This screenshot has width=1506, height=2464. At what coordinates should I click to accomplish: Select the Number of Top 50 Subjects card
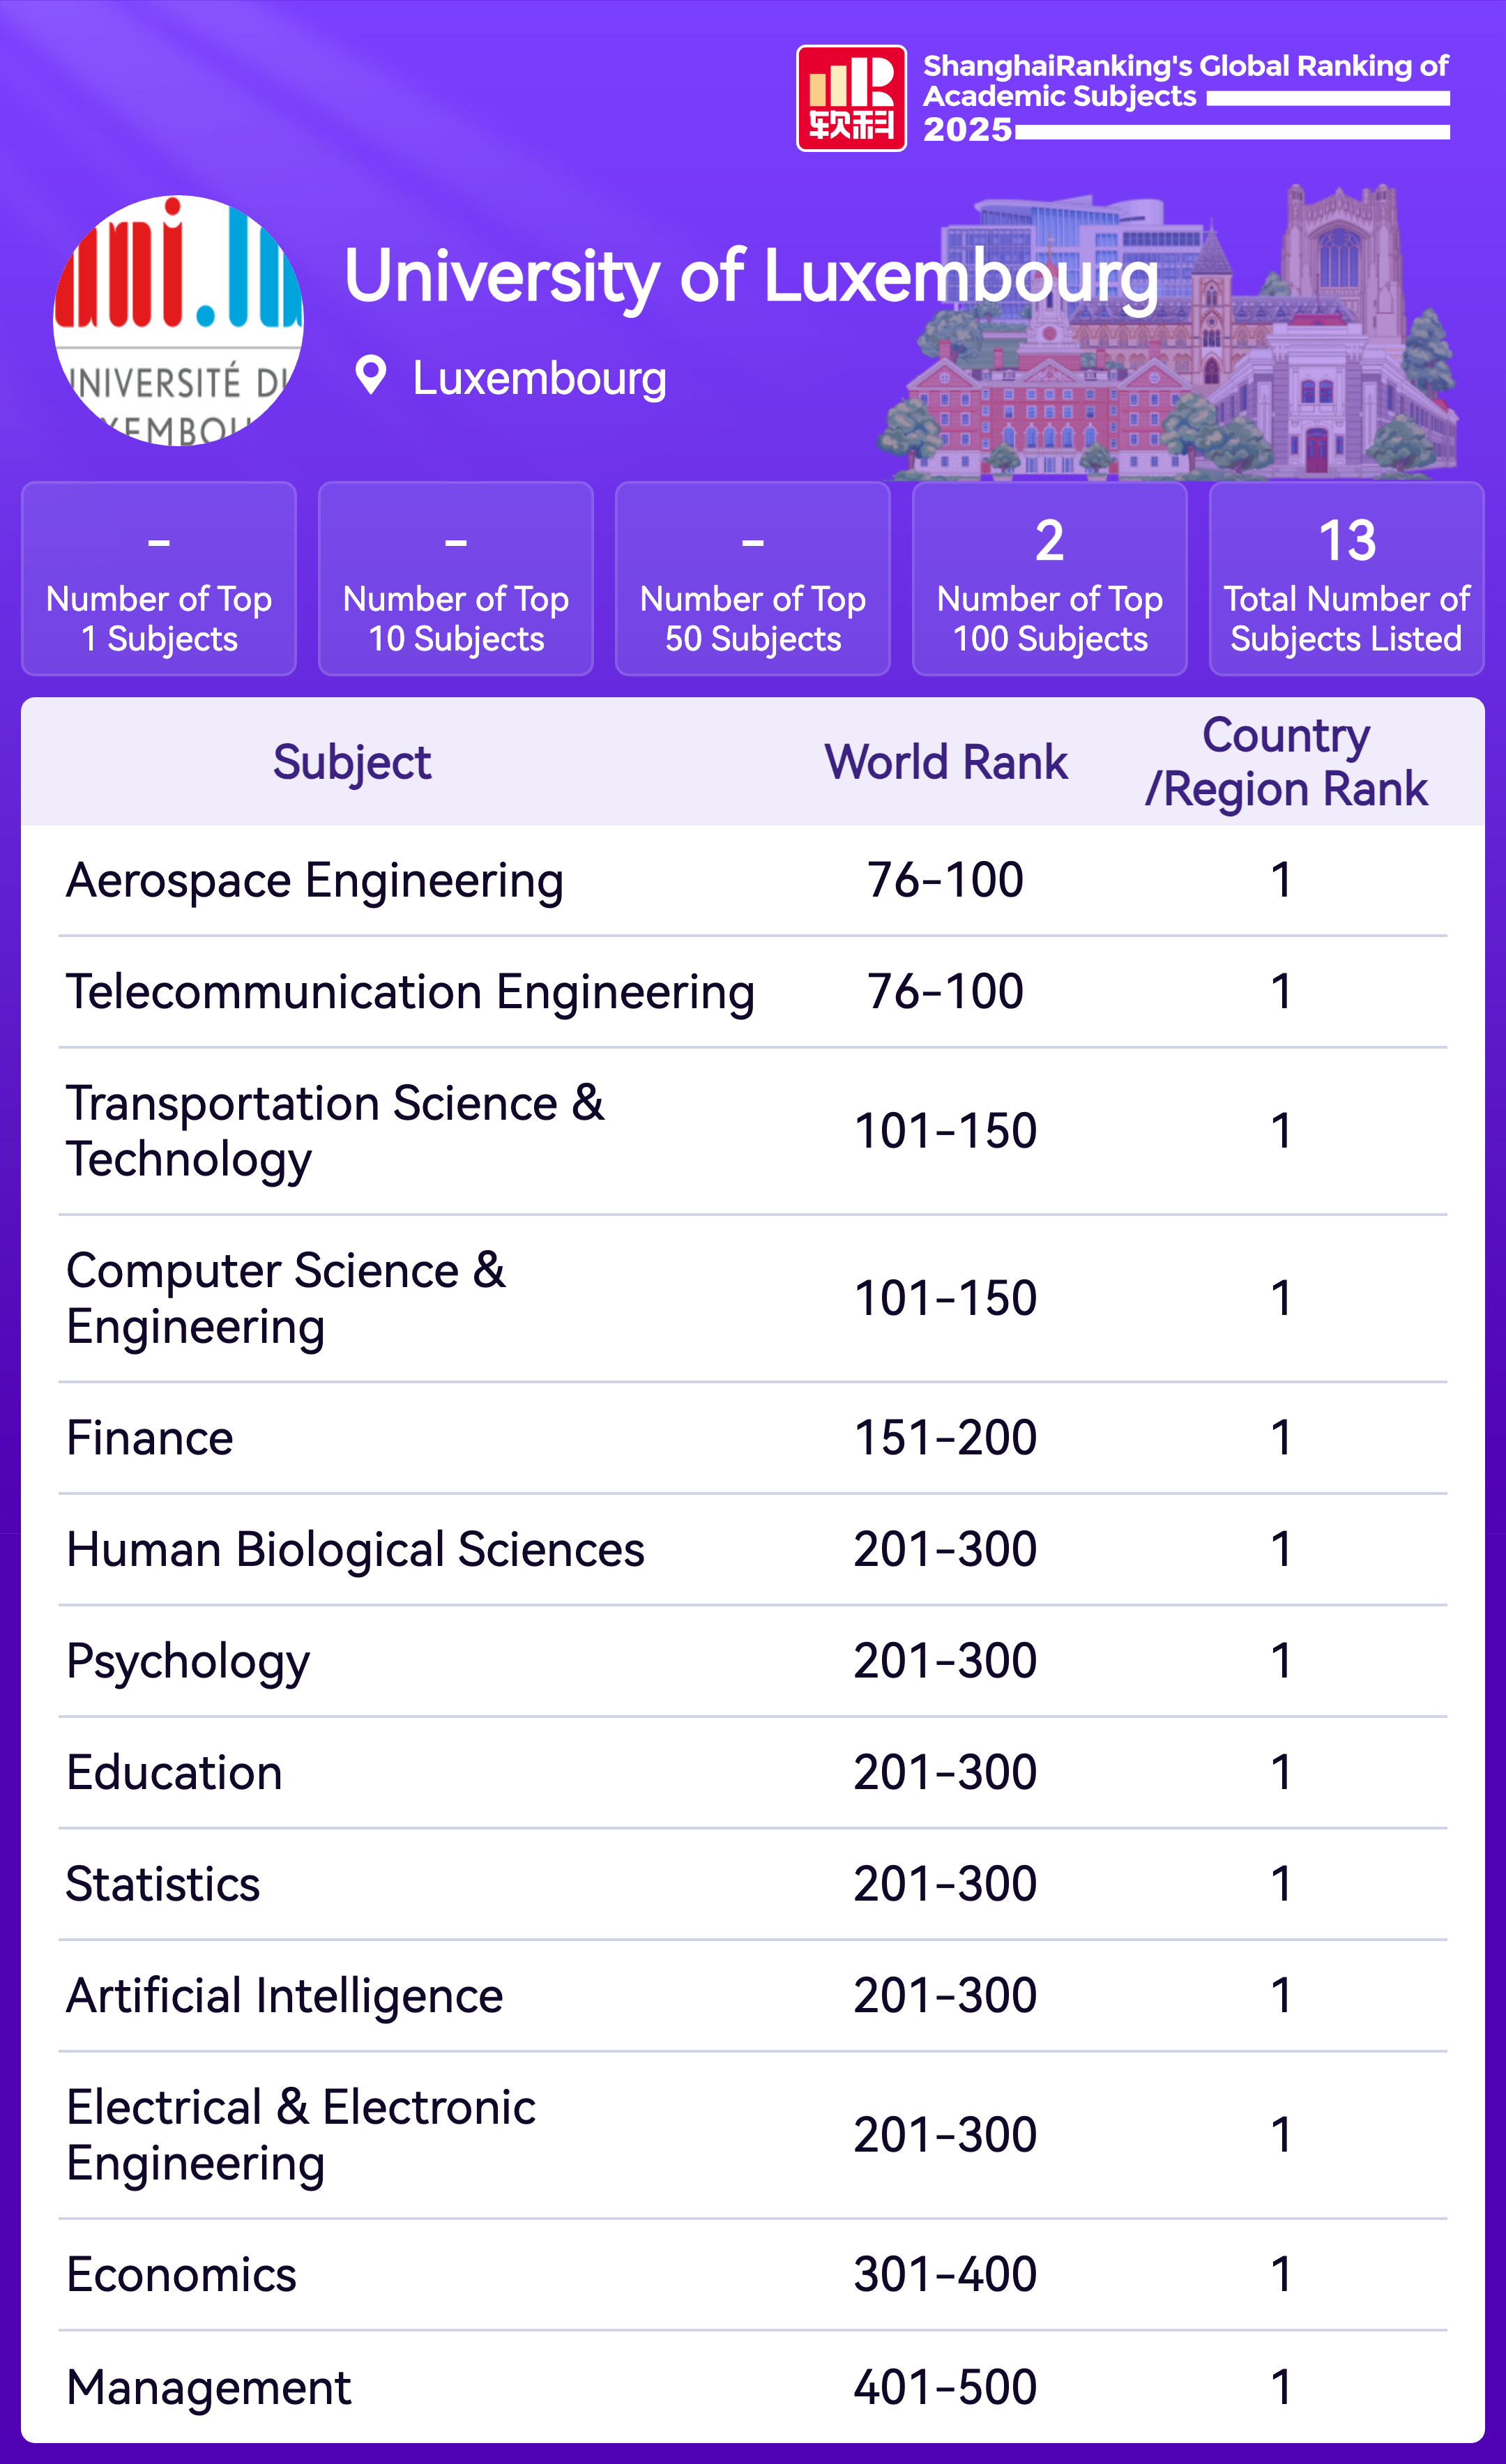coord(753,579)
